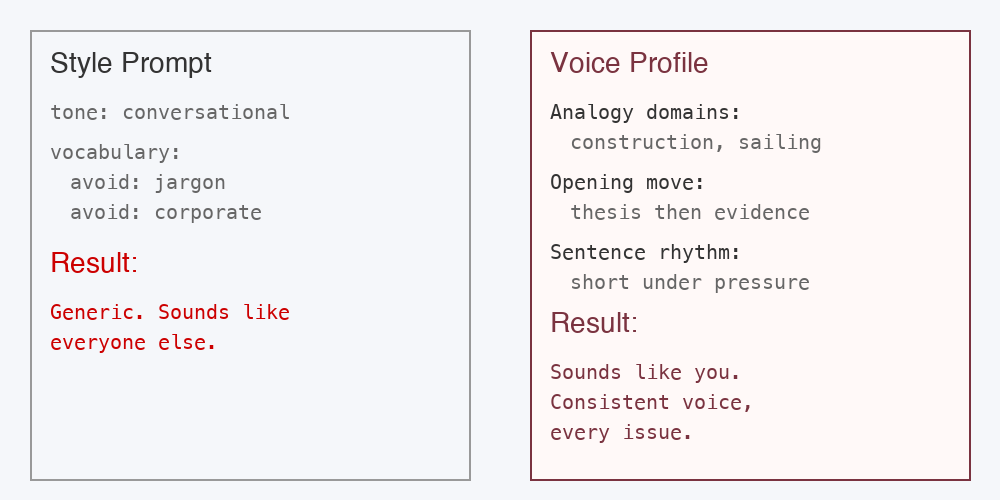
Task: Click the Voice Profile heading
Action: tap(629, 63)
